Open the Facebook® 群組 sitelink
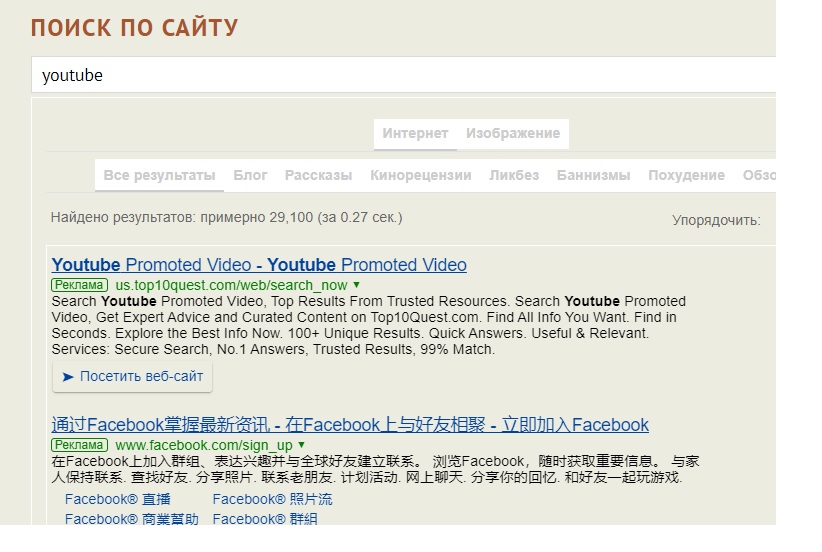This screenshot has width=822, height=552. coord(265,519)
